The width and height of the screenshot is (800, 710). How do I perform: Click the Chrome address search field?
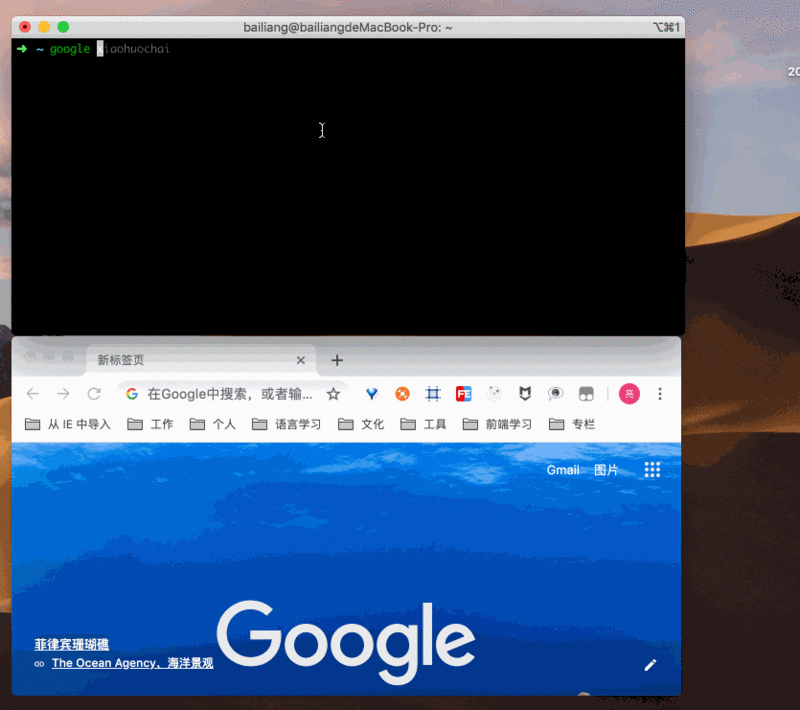230,394
